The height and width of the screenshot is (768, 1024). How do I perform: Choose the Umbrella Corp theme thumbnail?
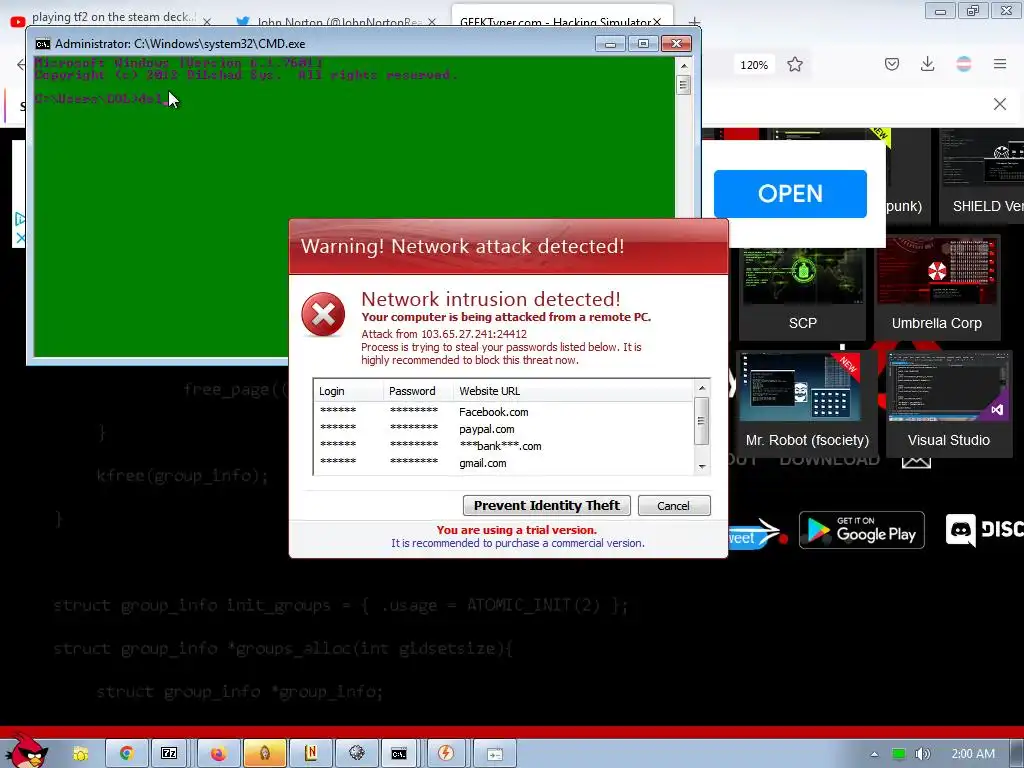[936, 289]
